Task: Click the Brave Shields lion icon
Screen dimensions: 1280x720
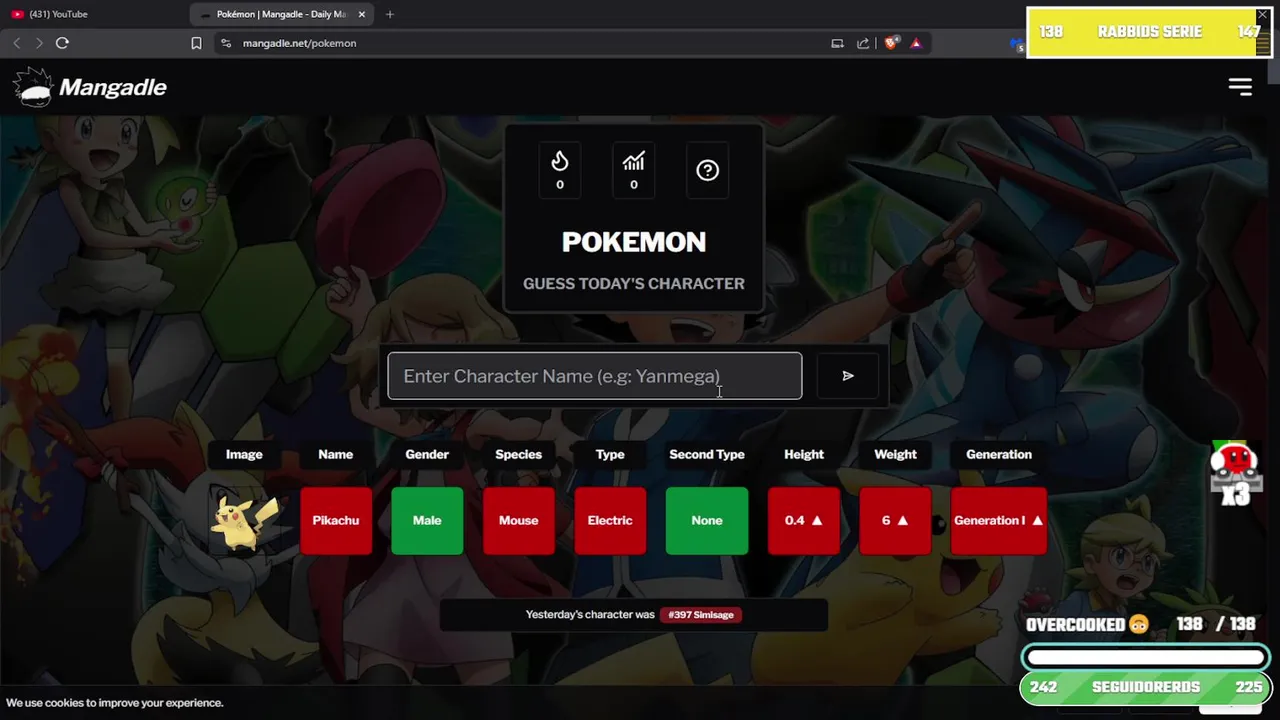Action: [x=891, y=43]
